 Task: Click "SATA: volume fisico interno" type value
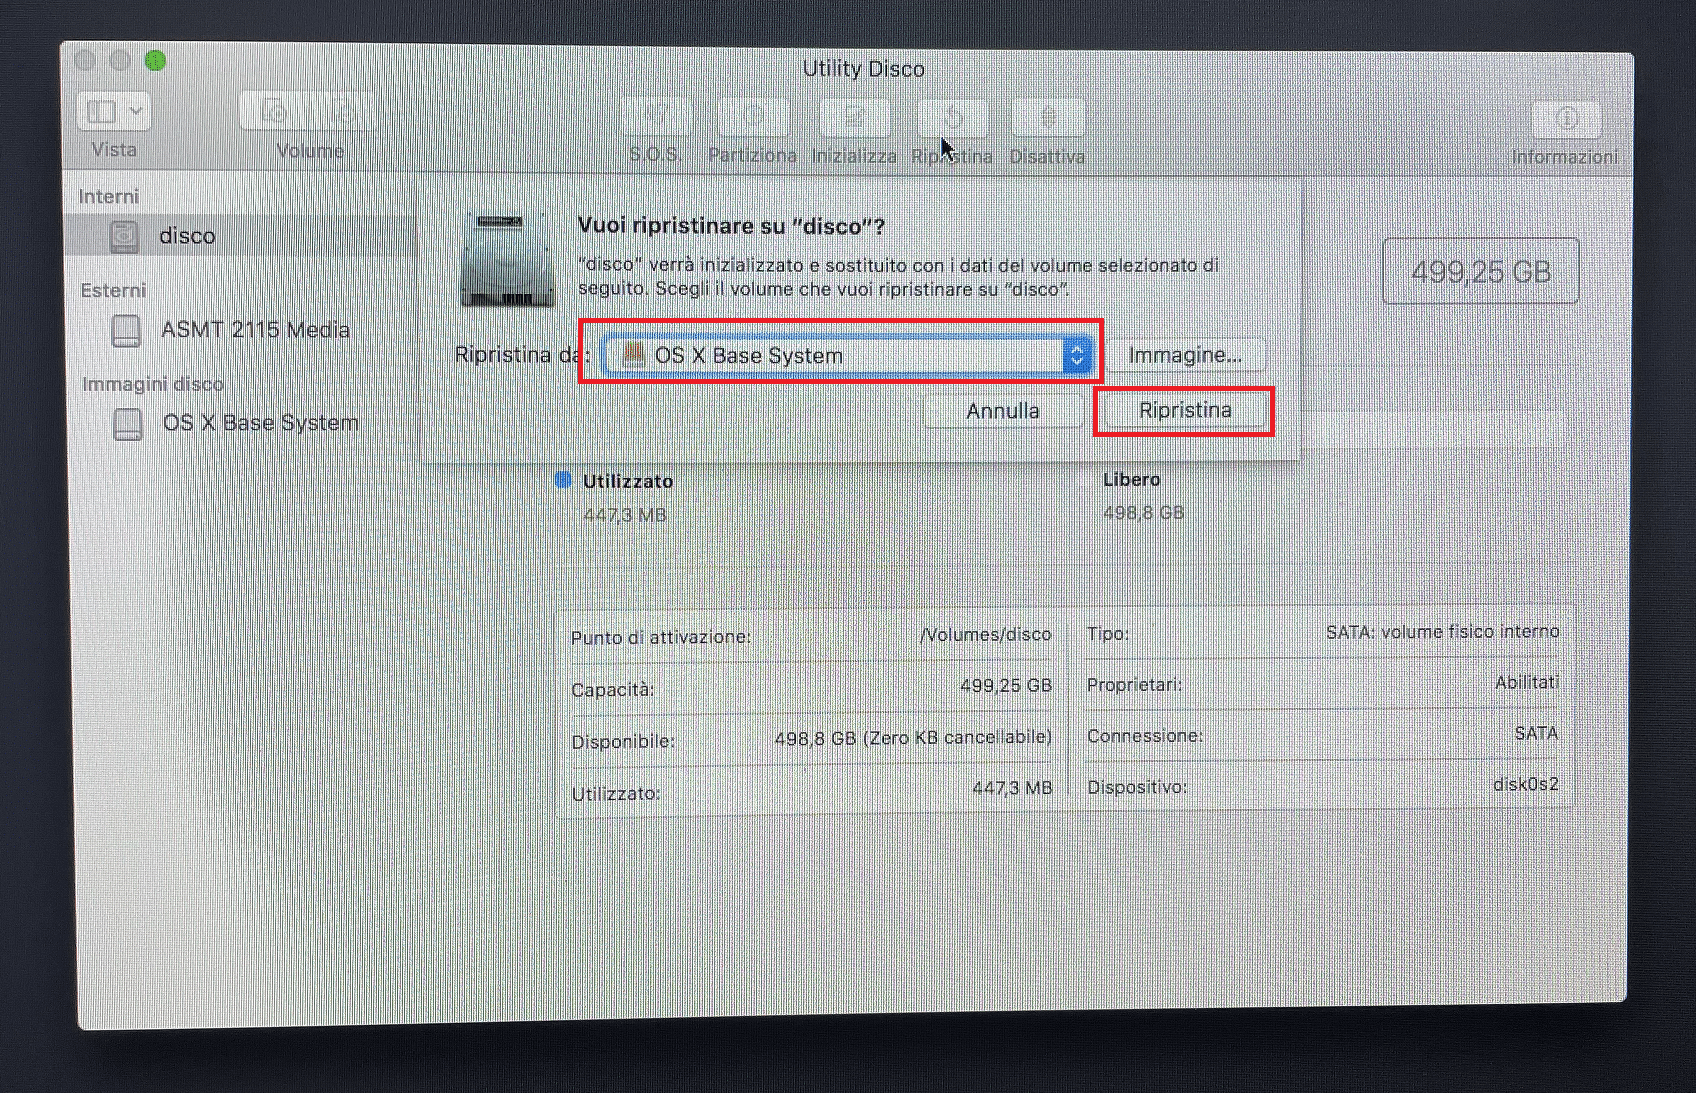(1442, 632)
